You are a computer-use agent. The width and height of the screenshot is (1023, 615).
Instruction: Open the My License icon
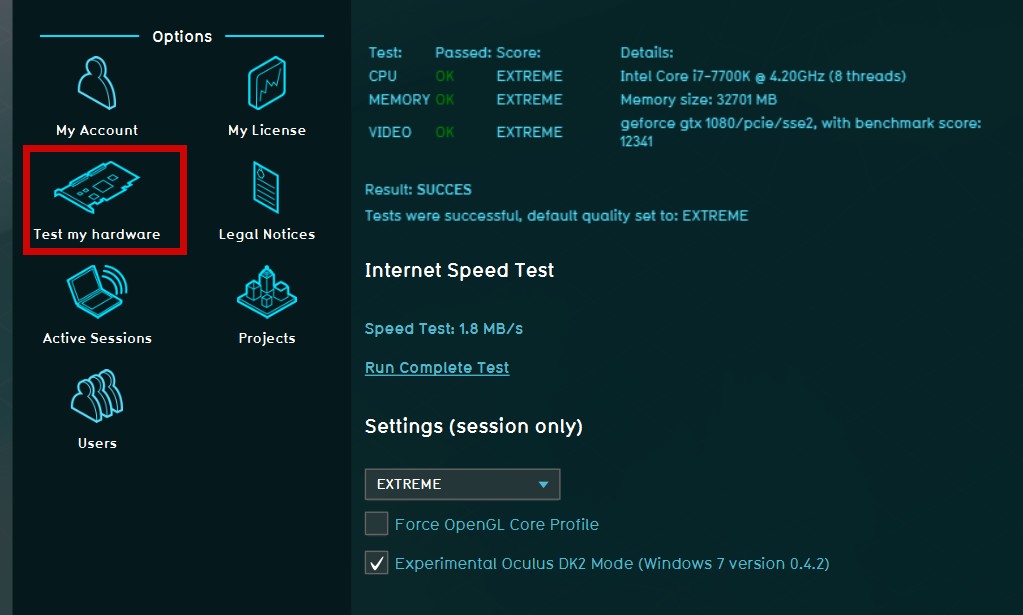266,84
